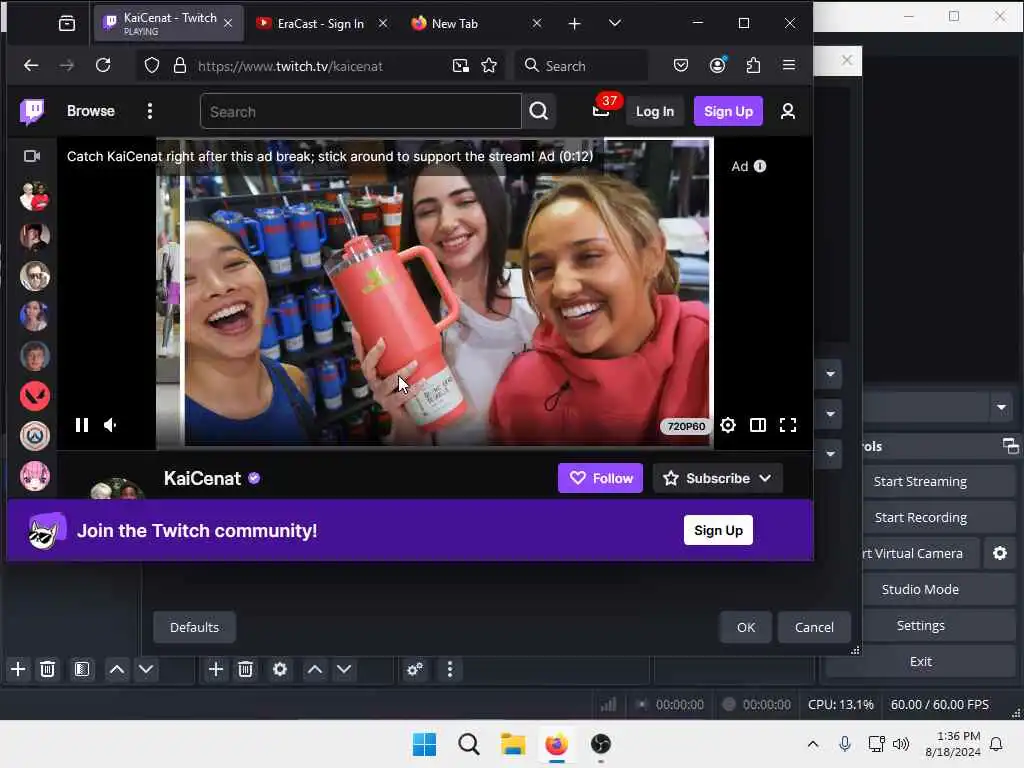
Task: Toggle picture-in-picture from address bar
Action: tap(460, 65)
